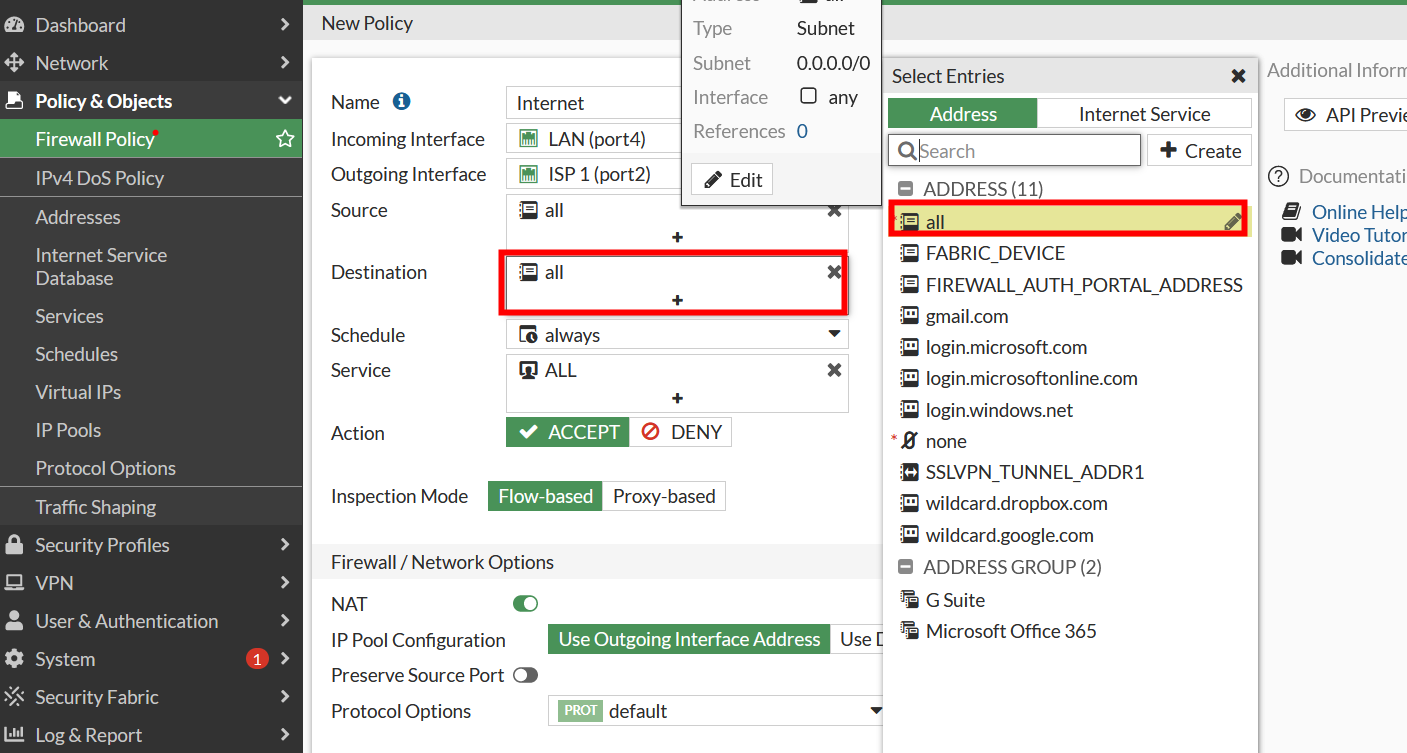Image resolution: width=1407 pixels, height=753 pixels.
Task: Click the eye icon for API Preview
Action: [1305, 115]
